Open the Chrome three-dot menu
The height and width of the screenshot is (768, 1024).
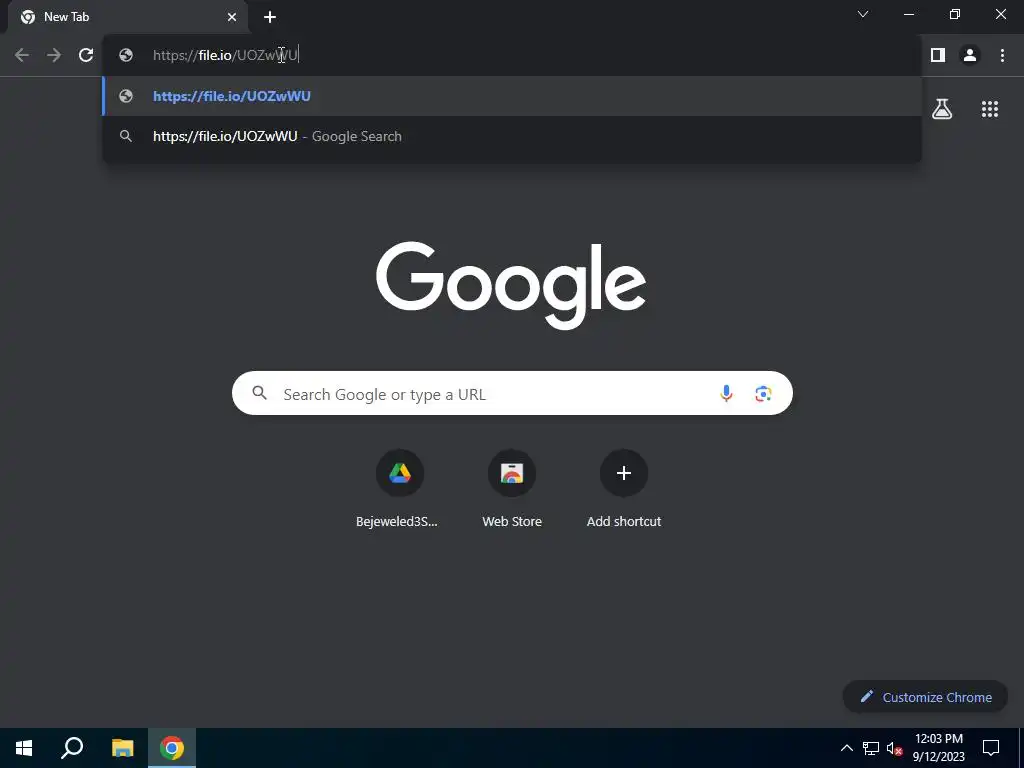[x=1002, y=55]
